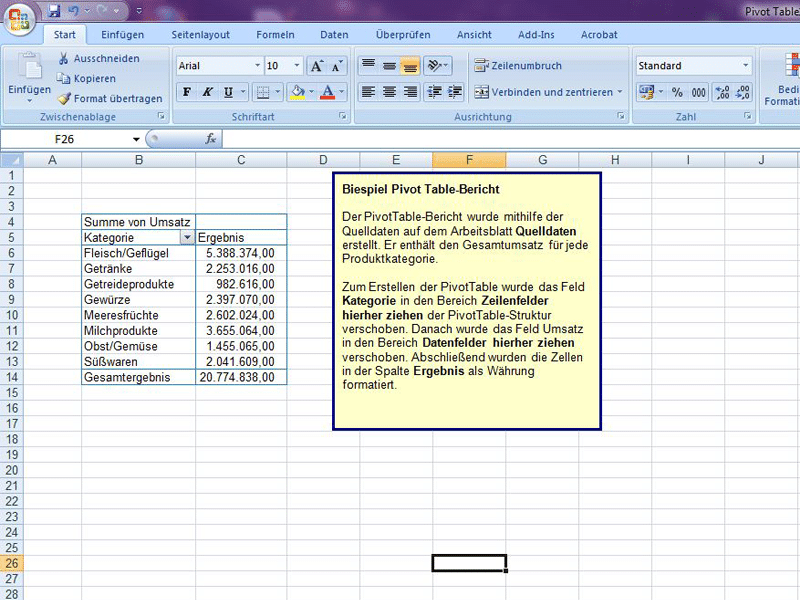Image resolution: width=800 pixels, height=600 pixels.
Task: Center text horizontally
Action: pos(389,92)
